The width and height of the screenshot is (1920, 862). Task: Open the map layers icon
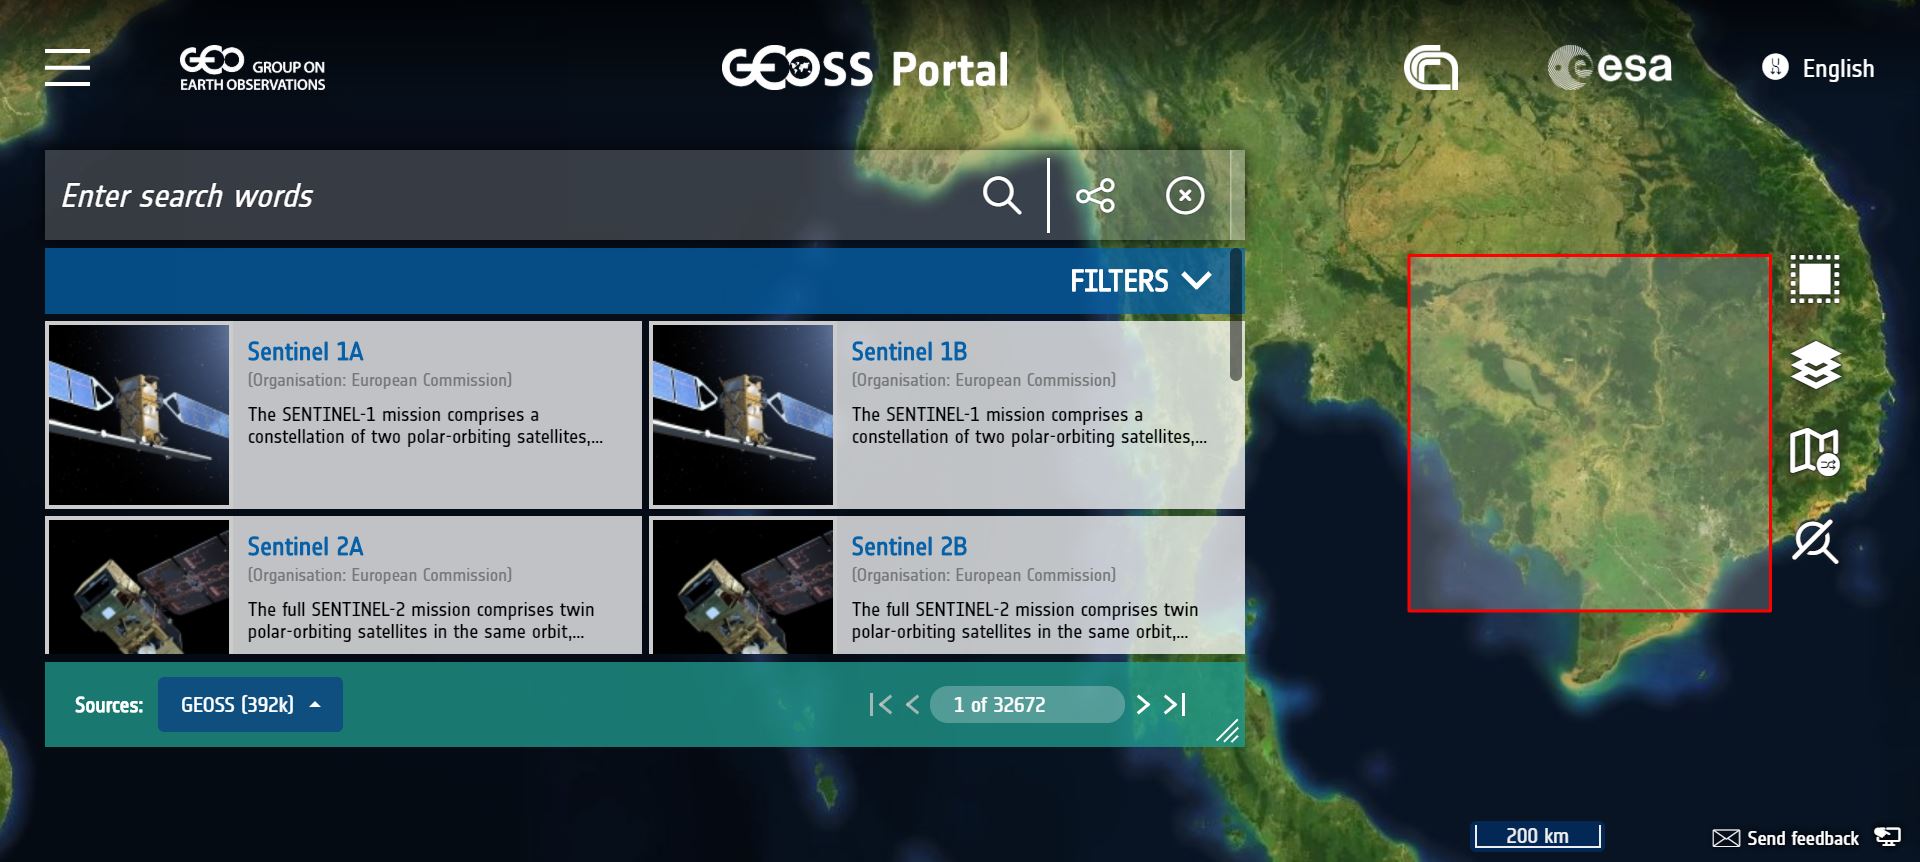(1814, 365)
